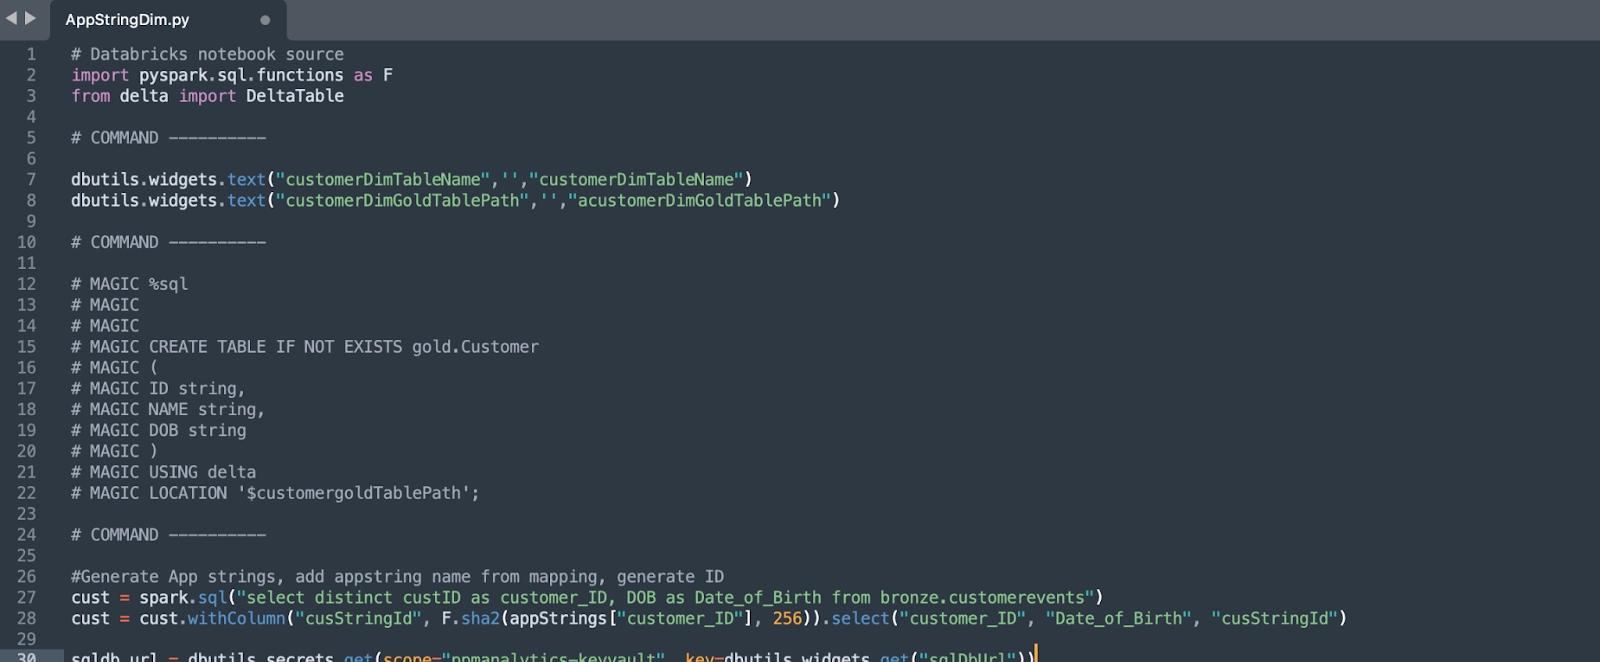Image resolution: width=1600 pixels, height=662 pixels.
Task: Click the first '# COMMAND' separator line
Action: click(168, 138)
